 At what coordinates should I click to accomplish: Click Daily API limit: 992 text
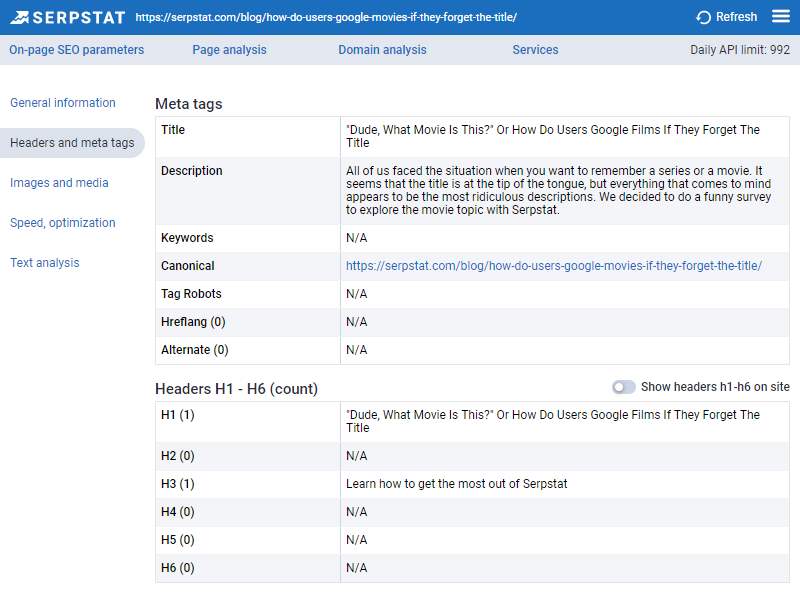740,49
